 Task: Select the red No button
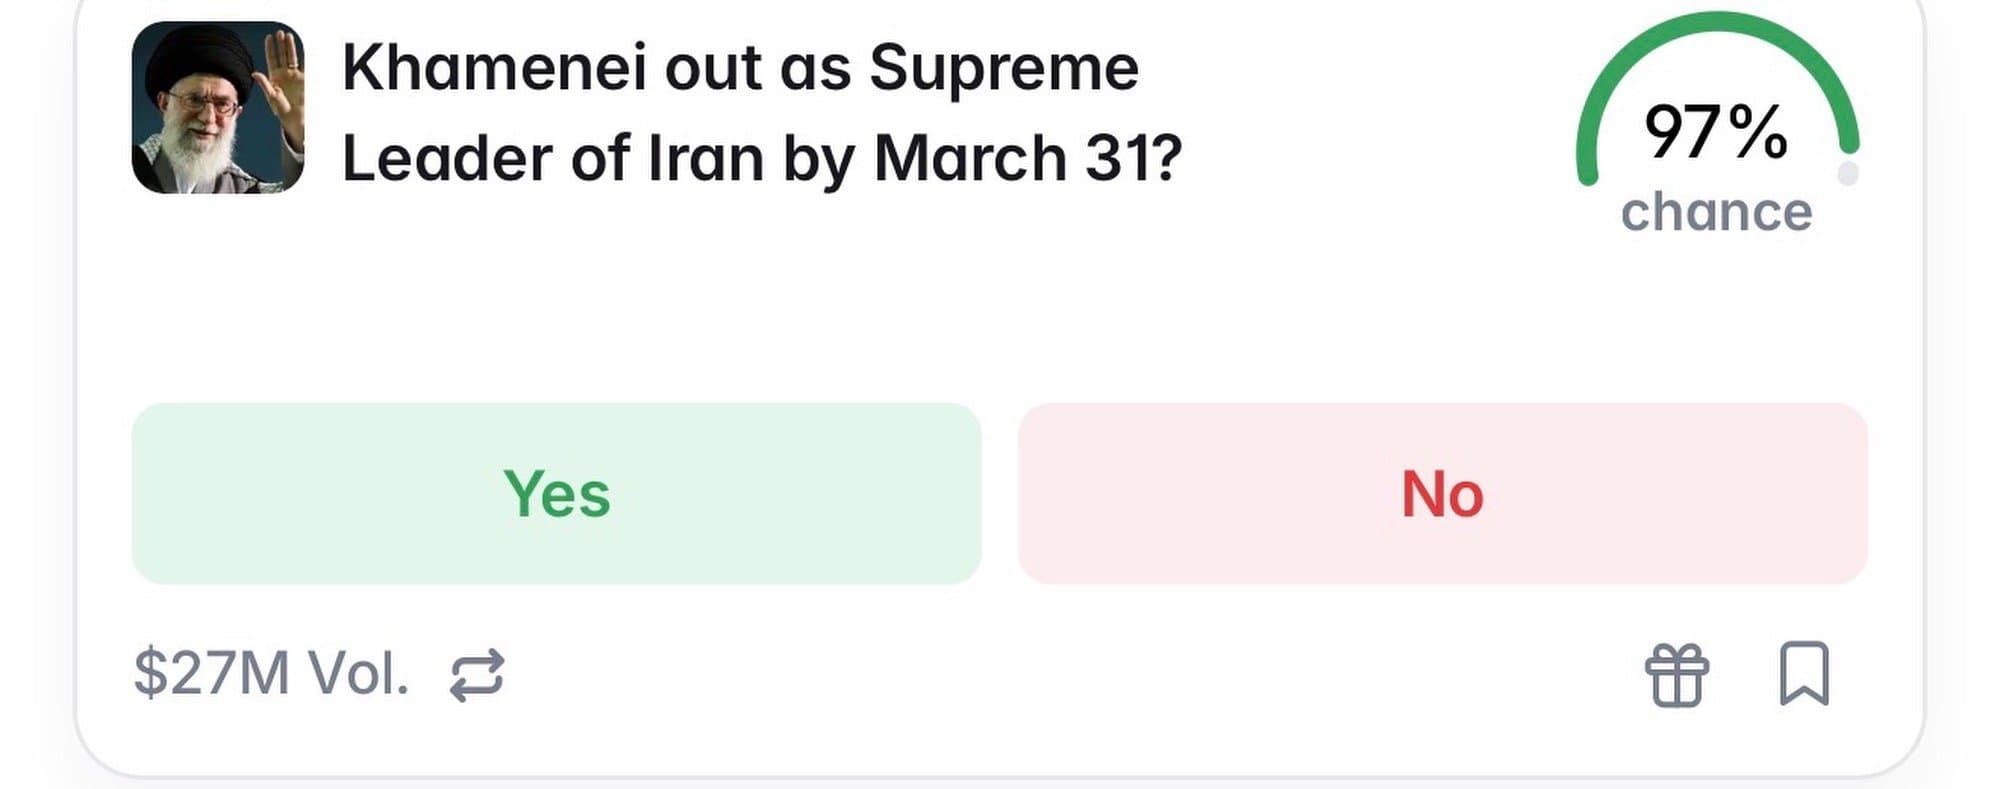(1442, 493)
